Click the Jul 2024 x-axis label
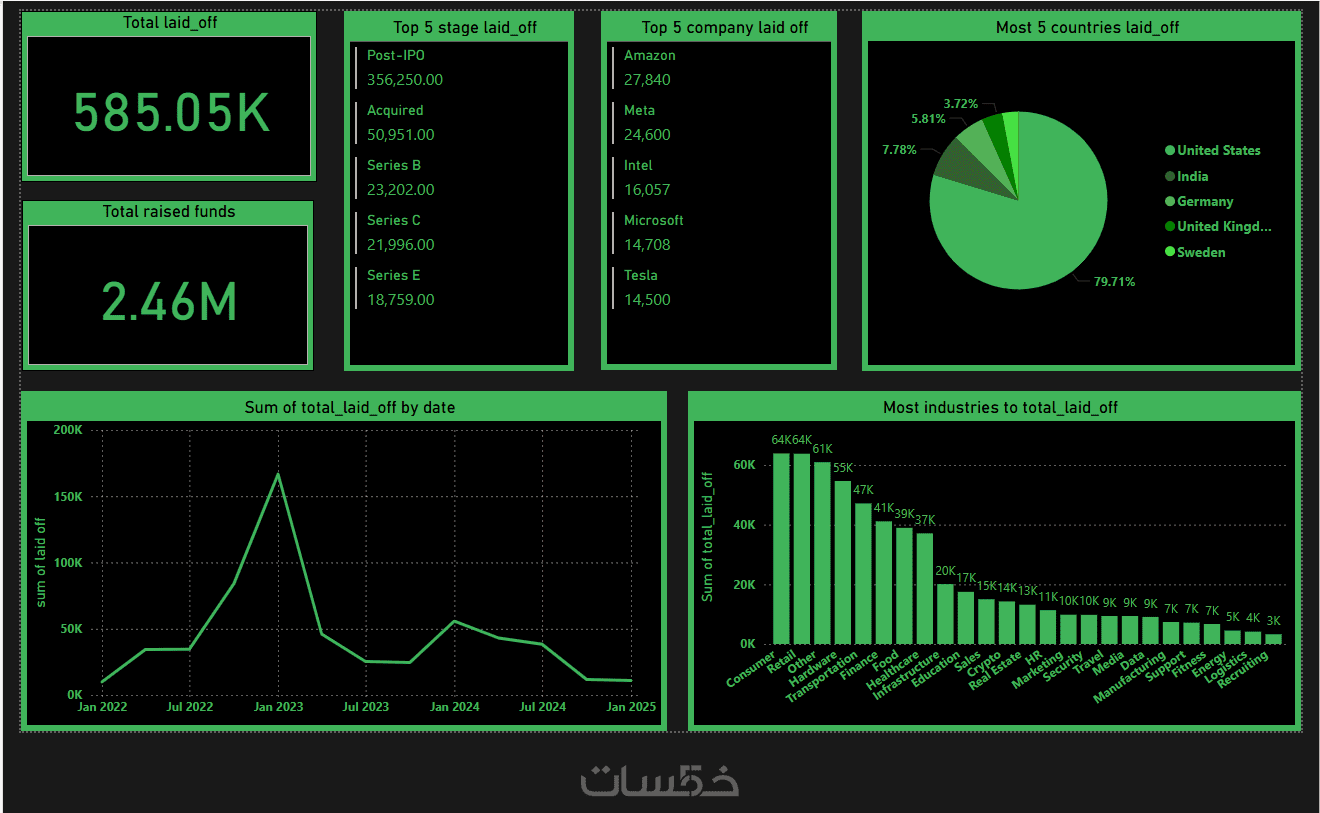The height and width of the screenshot is (813, 1320). pyautogui.click(x=542, y=707)
